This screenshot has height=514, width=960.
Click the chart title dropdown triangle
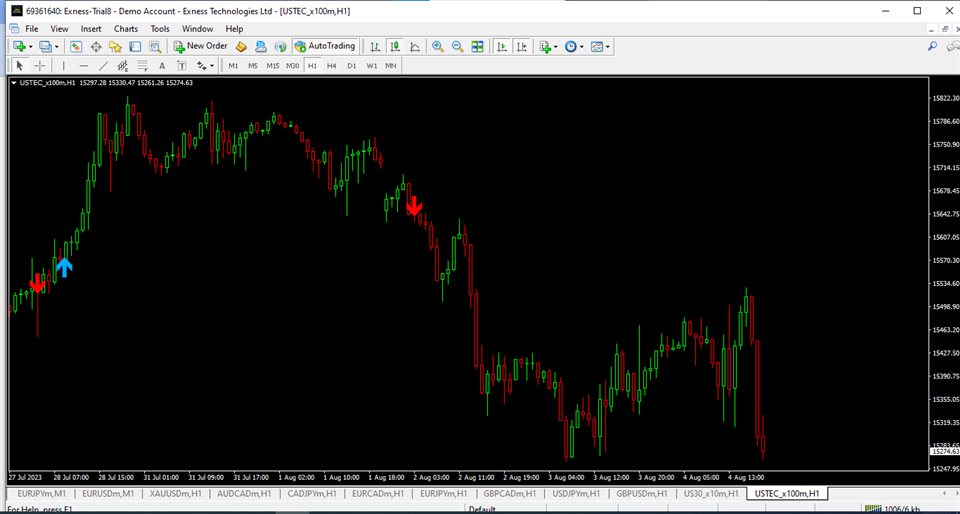[14, 83]
